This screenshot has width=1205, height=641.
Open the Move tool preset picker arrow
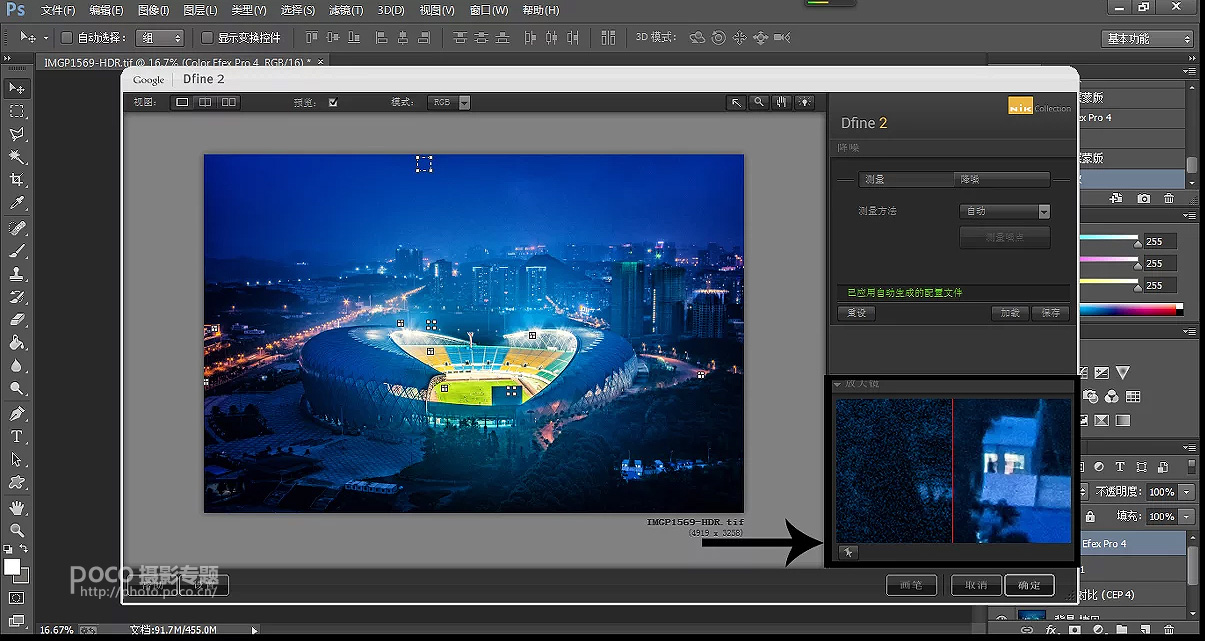point(45,38)
